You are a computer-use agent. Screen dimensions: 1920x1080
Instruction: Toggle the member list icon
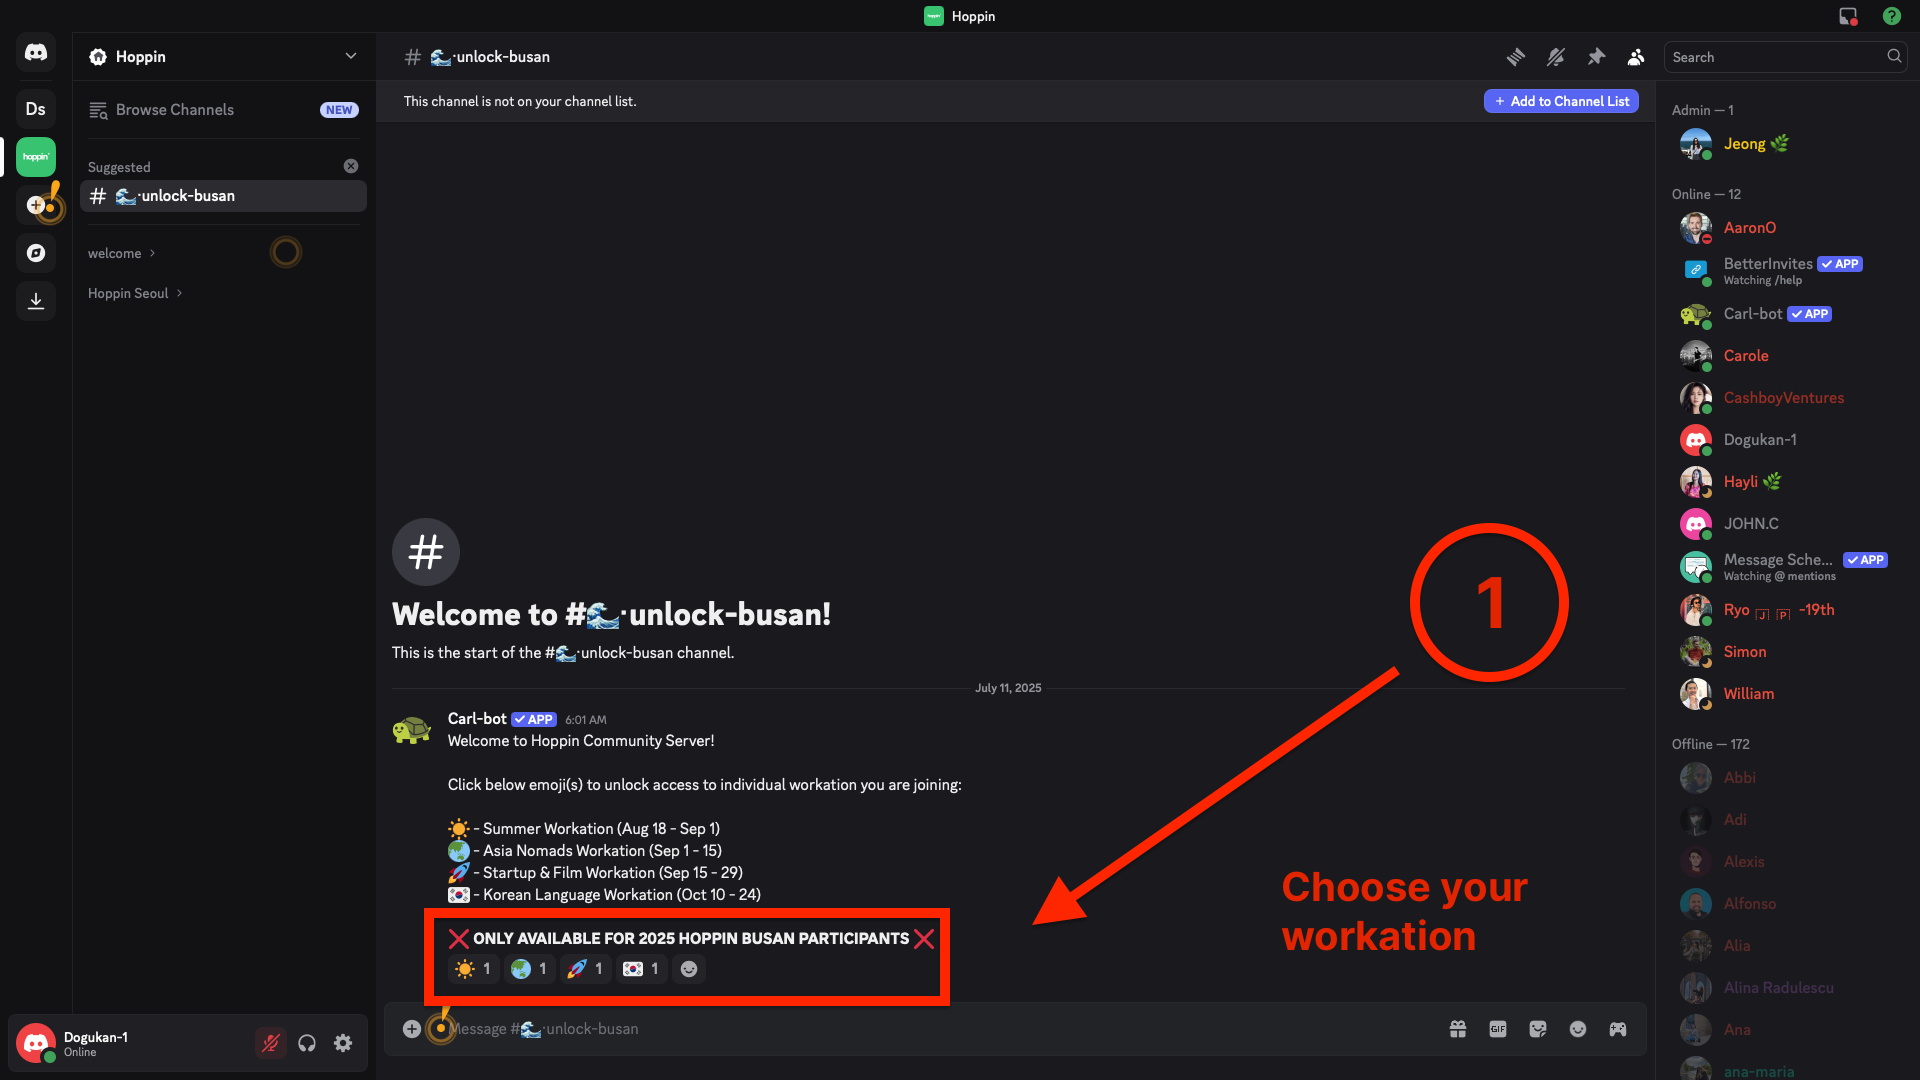1636,57
